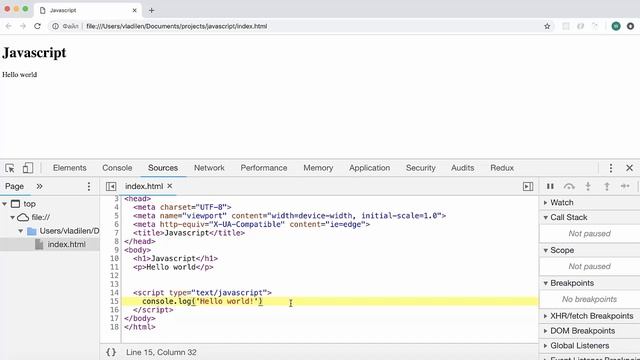Open the Application tab
Screen dimensions: 640x360
point(369,168)
